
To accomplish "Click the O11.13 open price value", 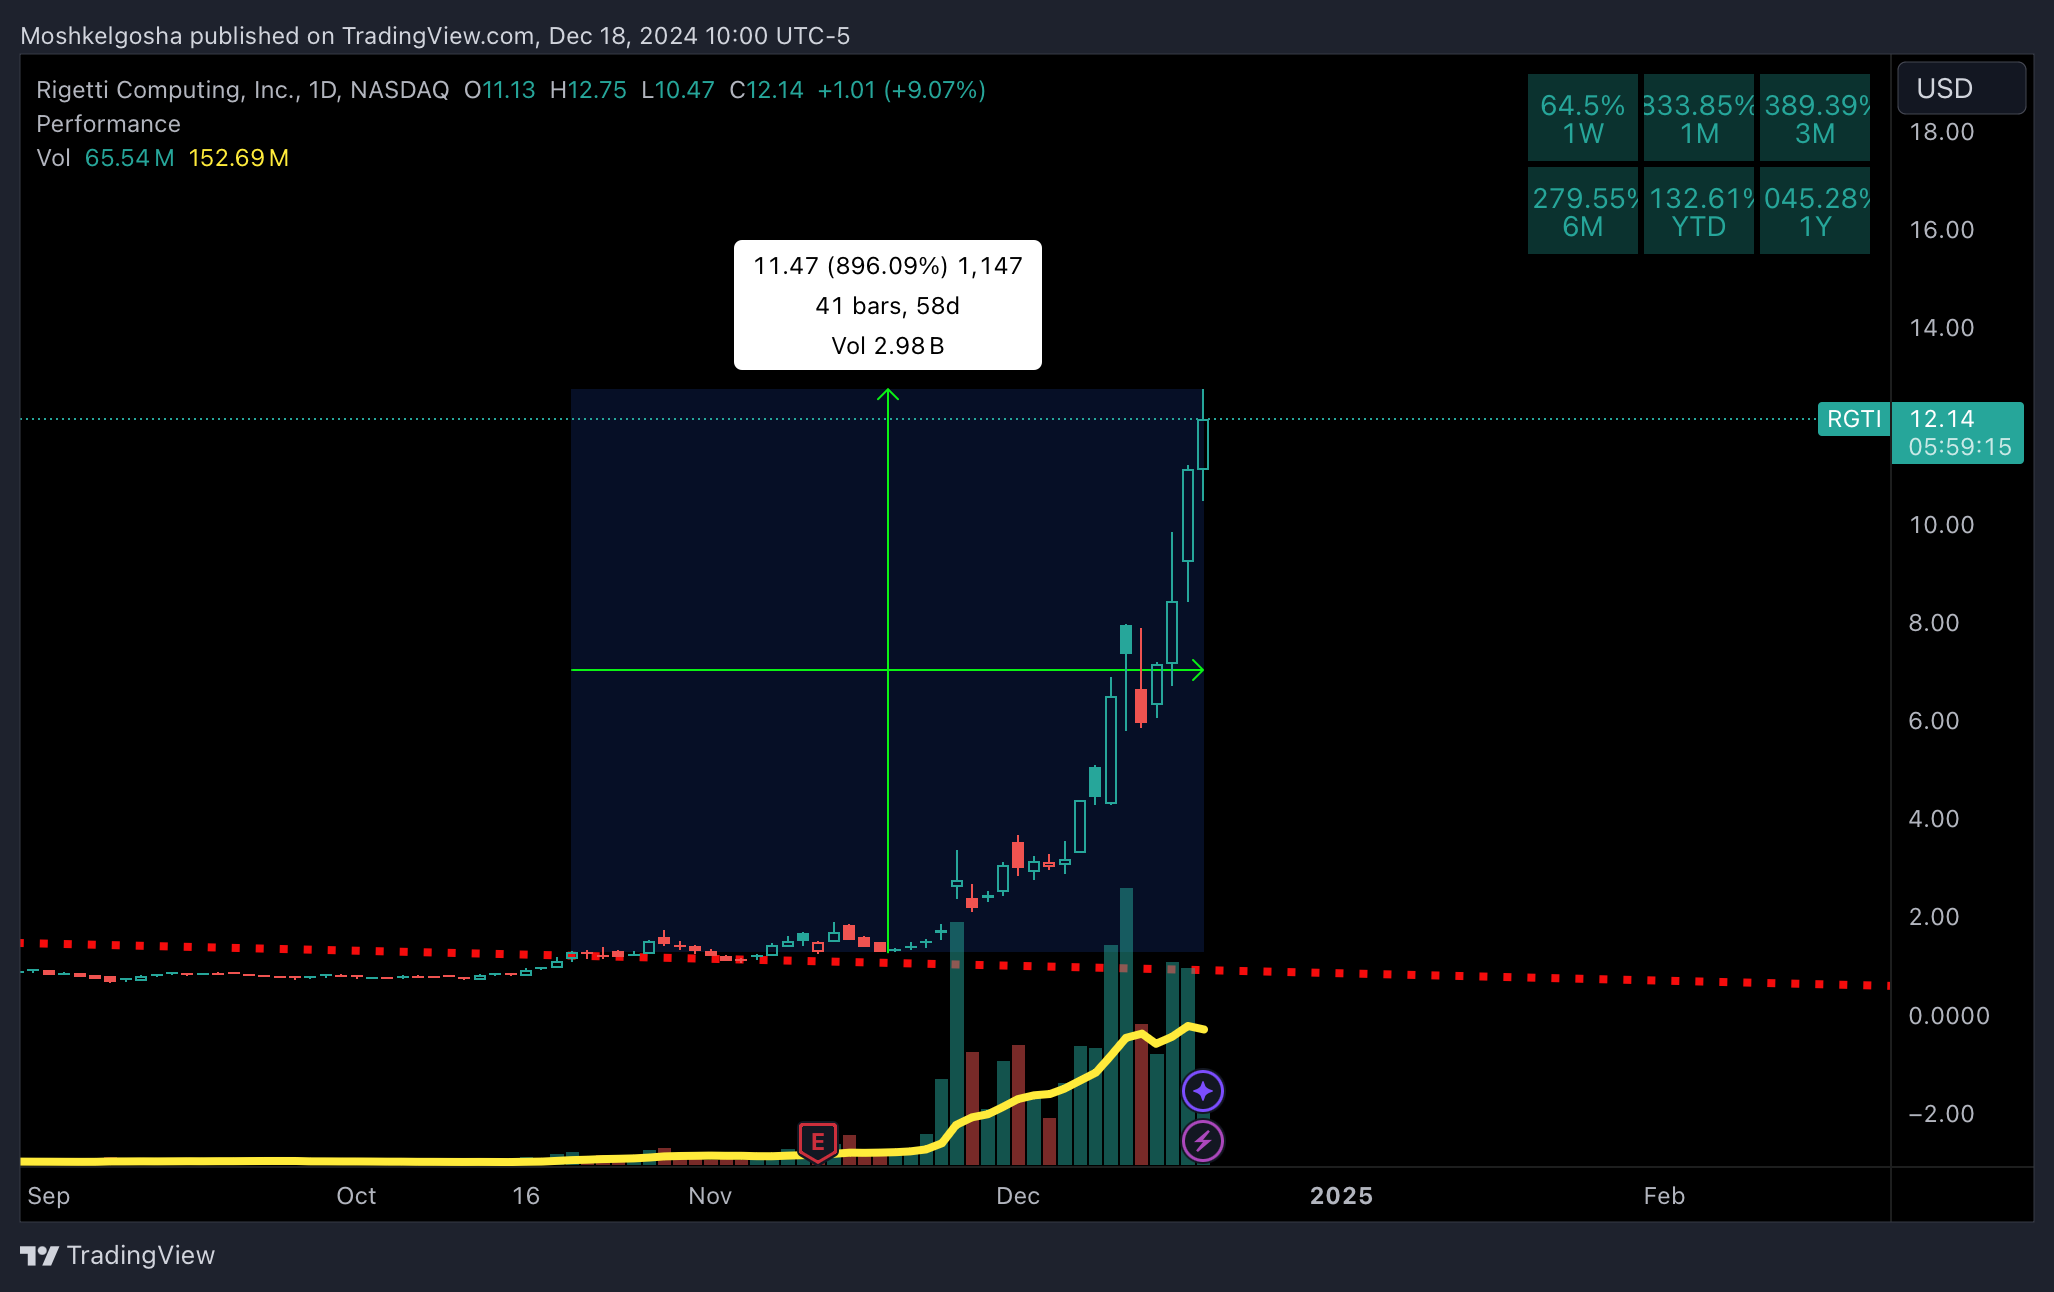I will (500, 90).
